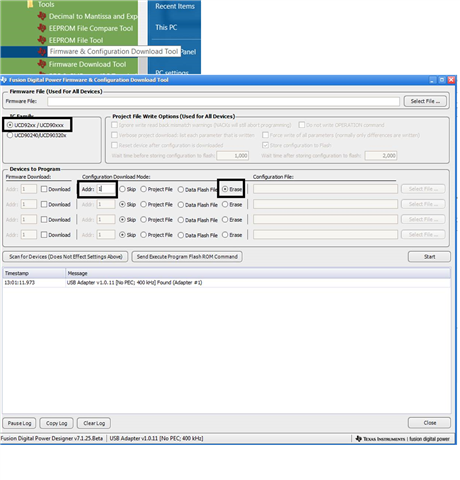
Task: Click USB Adapter status bar text
Action: click(156, 438)
